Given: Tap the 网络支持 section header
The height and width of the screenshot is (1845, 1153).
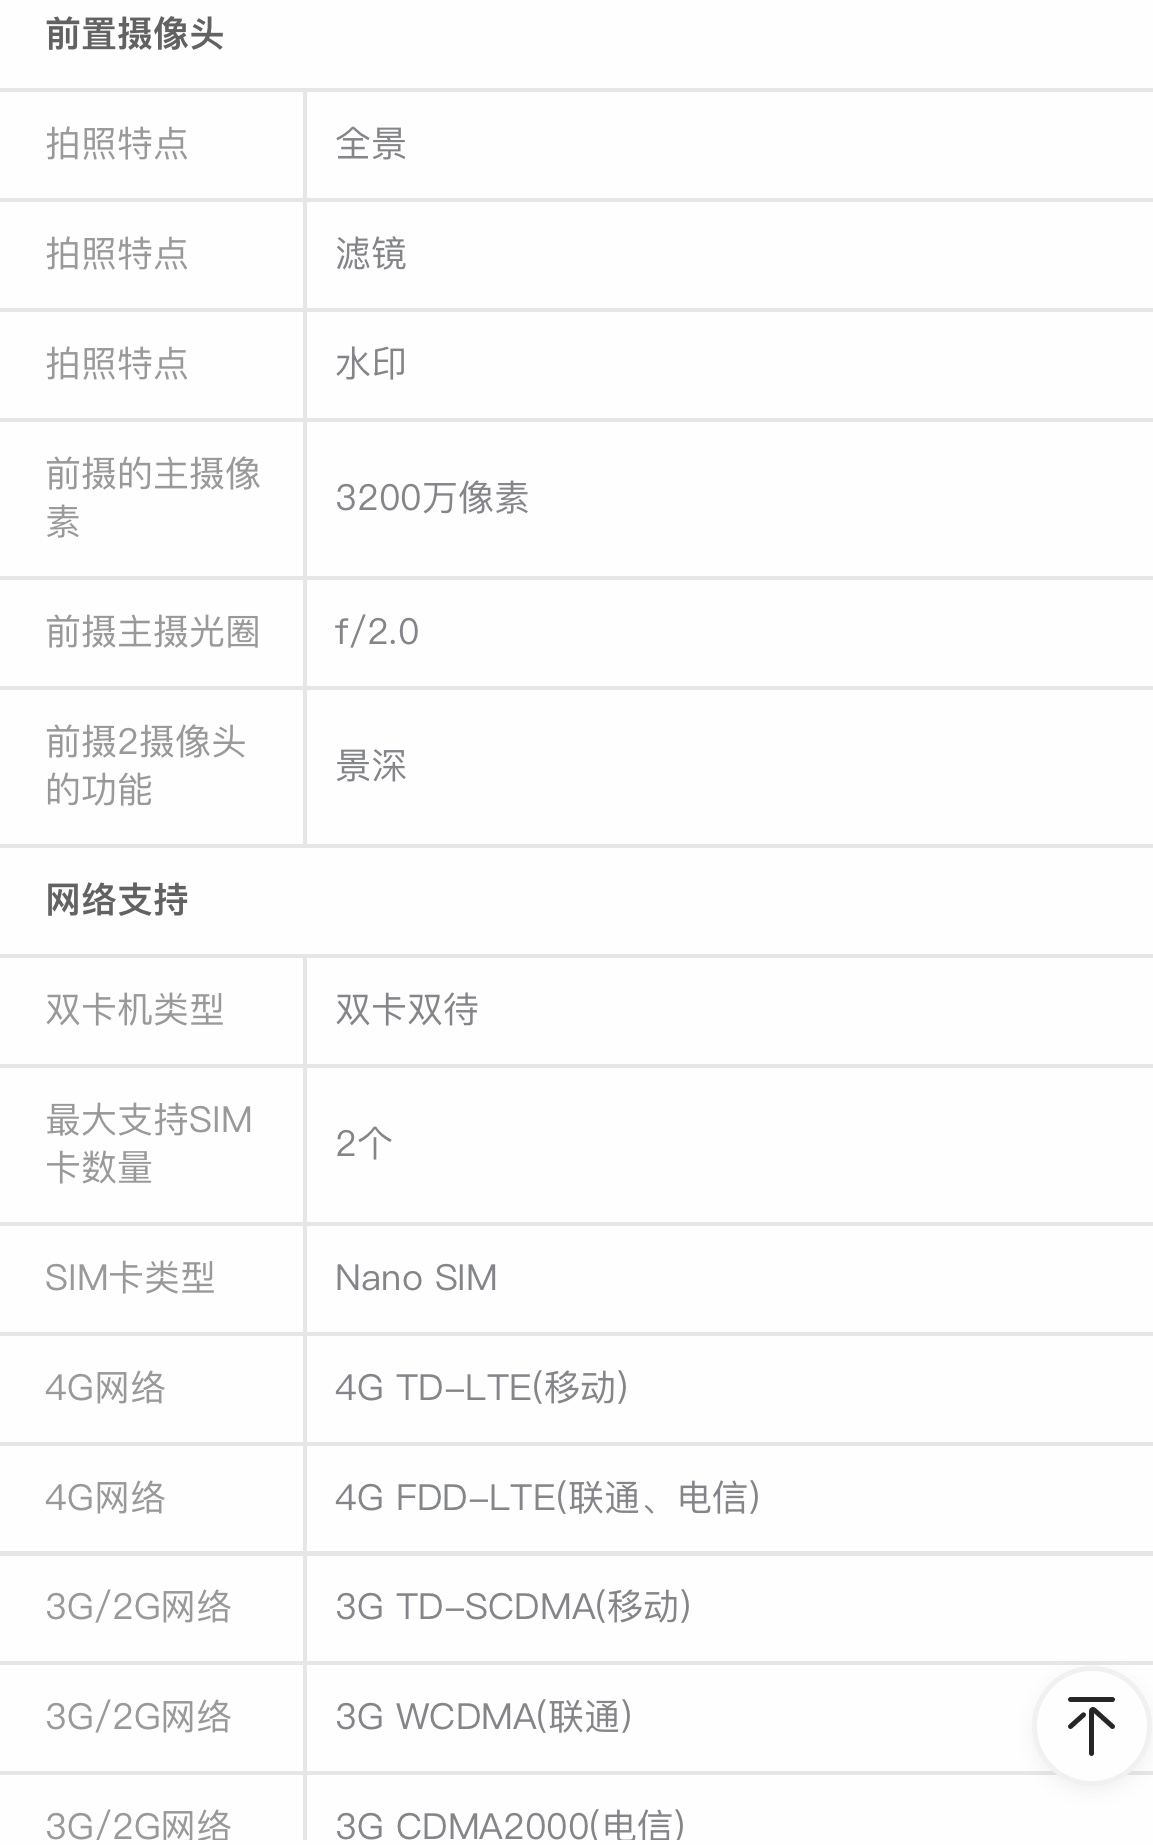Looking at the screenshot, I should pyautogui.click(x=117, y=900).
